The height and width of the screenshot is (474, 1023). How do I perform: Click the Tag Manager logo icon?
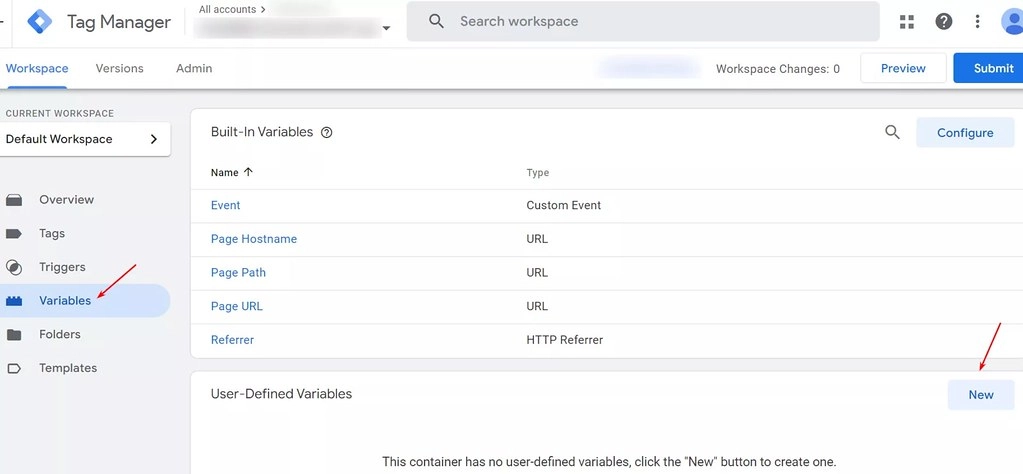click(x=39, y=21)
